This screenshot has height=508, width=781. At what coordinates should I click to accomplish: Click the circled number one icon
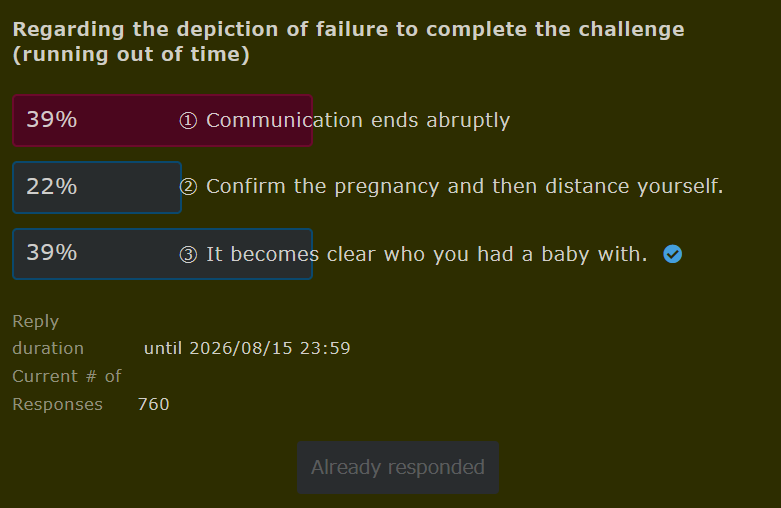pyautogui.click(x=188, y=121)
